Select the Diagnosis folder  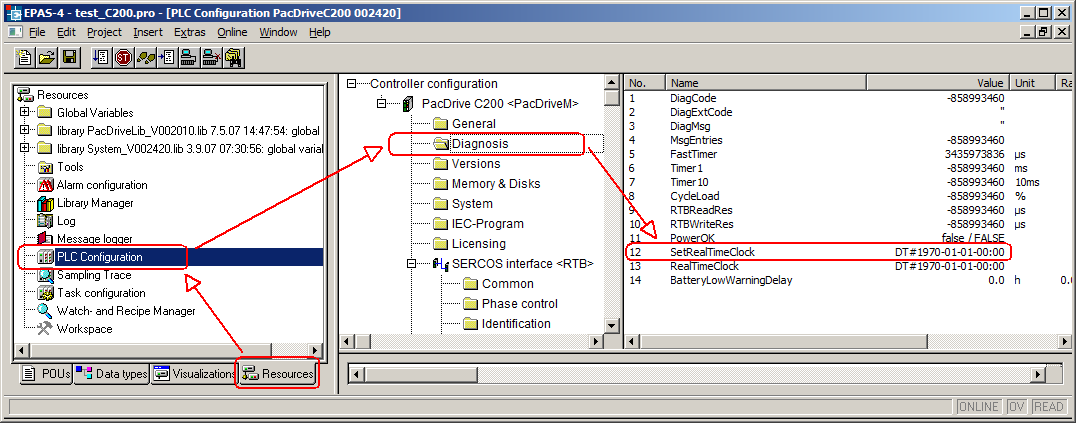click(480, 144)
